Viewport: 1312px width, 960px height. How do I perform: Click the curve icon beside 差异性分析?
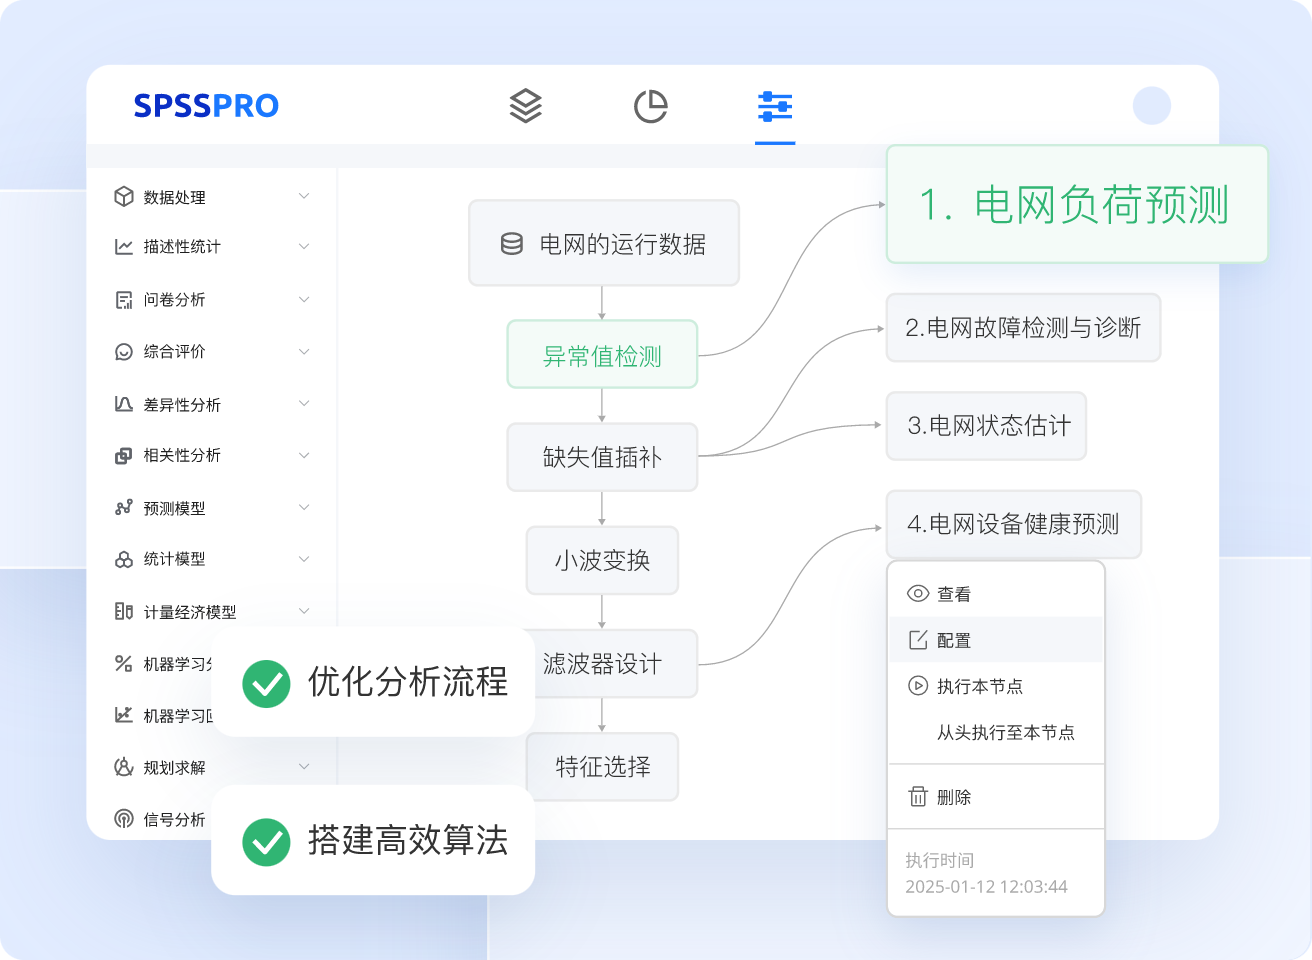click(124, 404)
